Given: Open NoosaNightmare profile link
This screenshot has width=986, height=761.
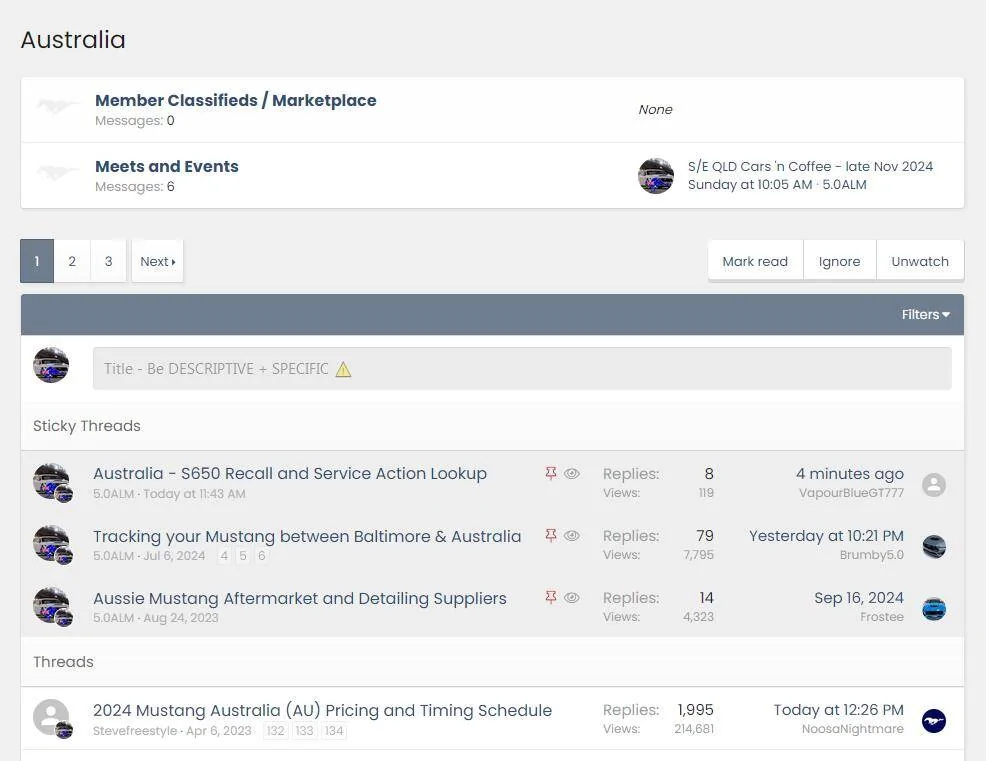Looking at the screenshot, I should pyautogui.click(x=853, y=729).
